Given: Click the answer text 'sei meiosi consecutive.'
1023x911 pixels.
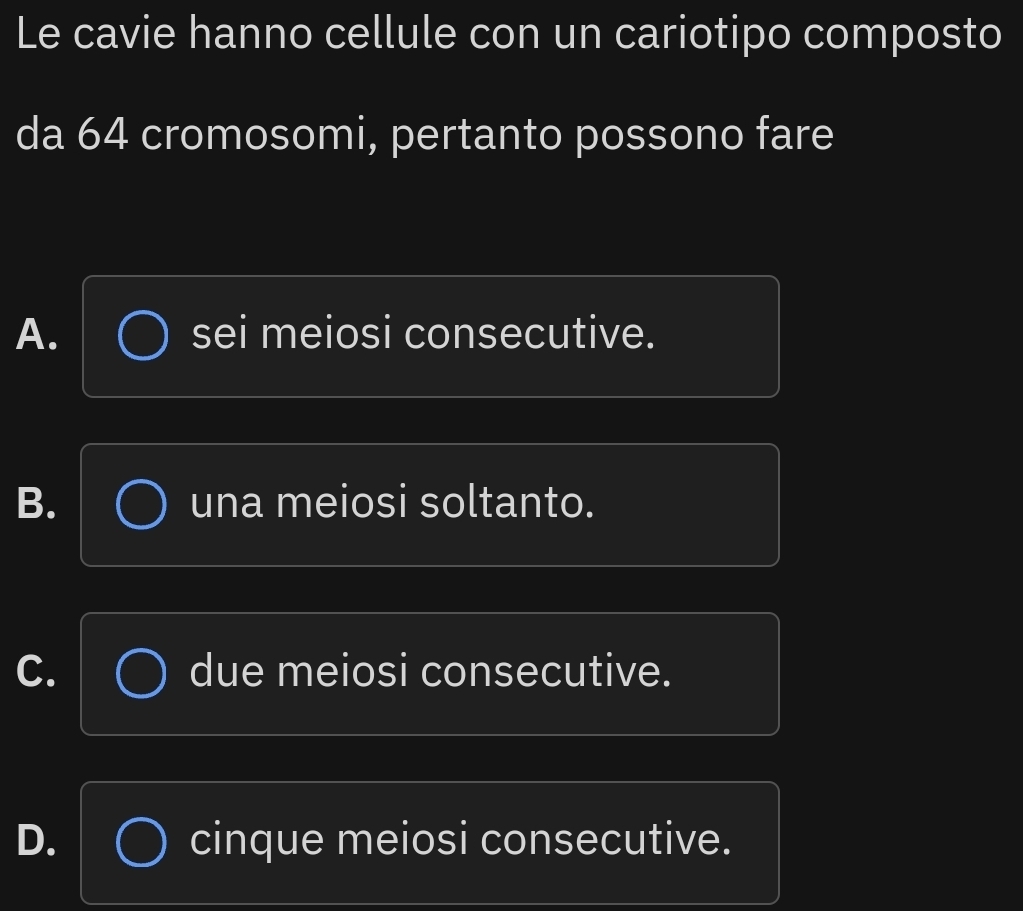Looking at the screenshot, I should (424, 335).
